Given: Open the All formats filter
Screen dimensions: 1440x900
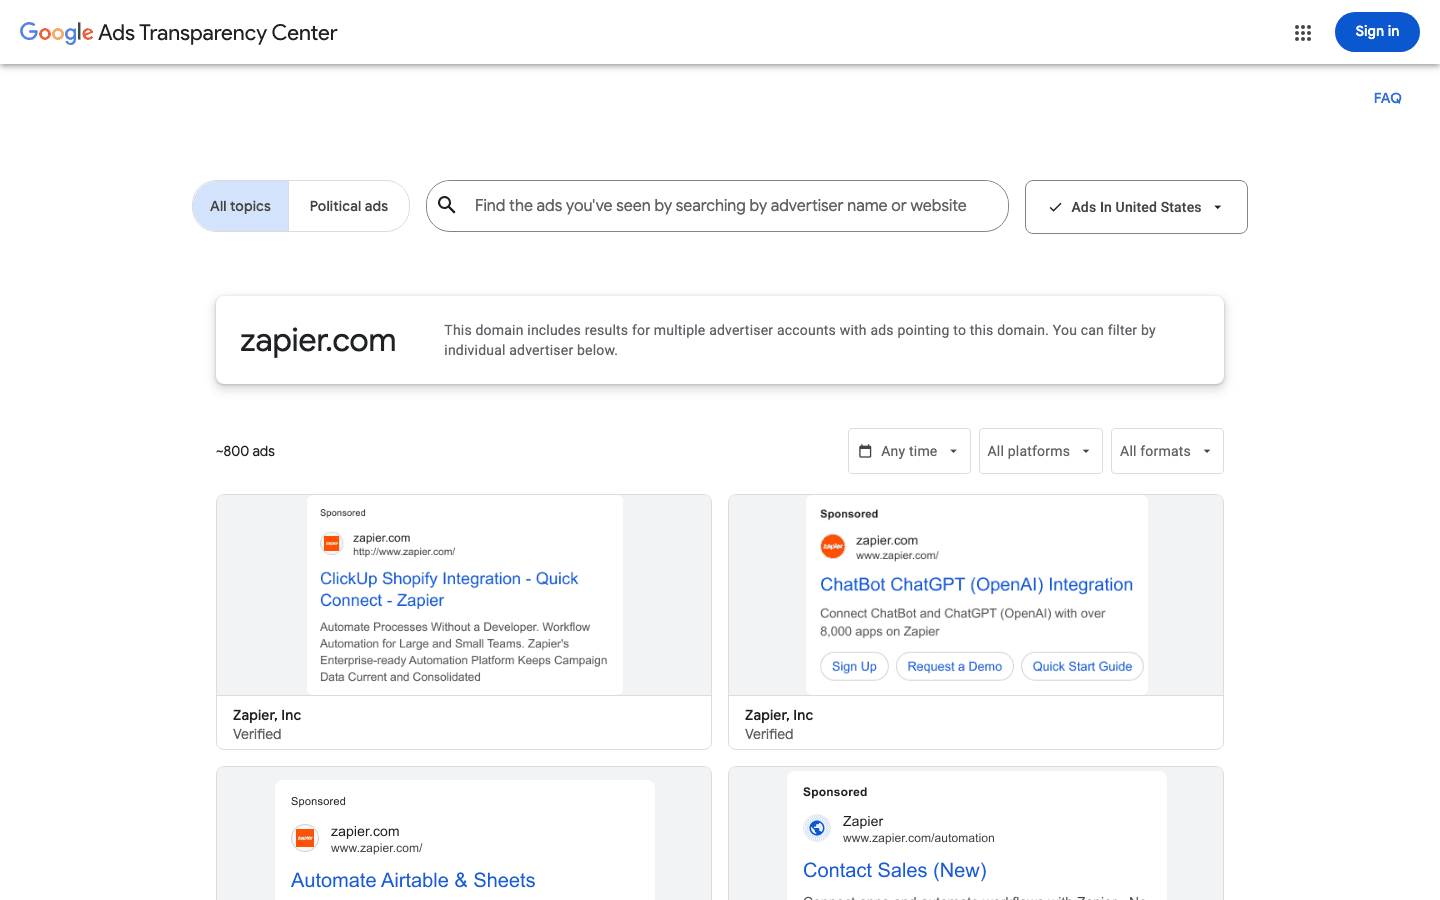Looking at the screenshot, I should pos(1167,451).
